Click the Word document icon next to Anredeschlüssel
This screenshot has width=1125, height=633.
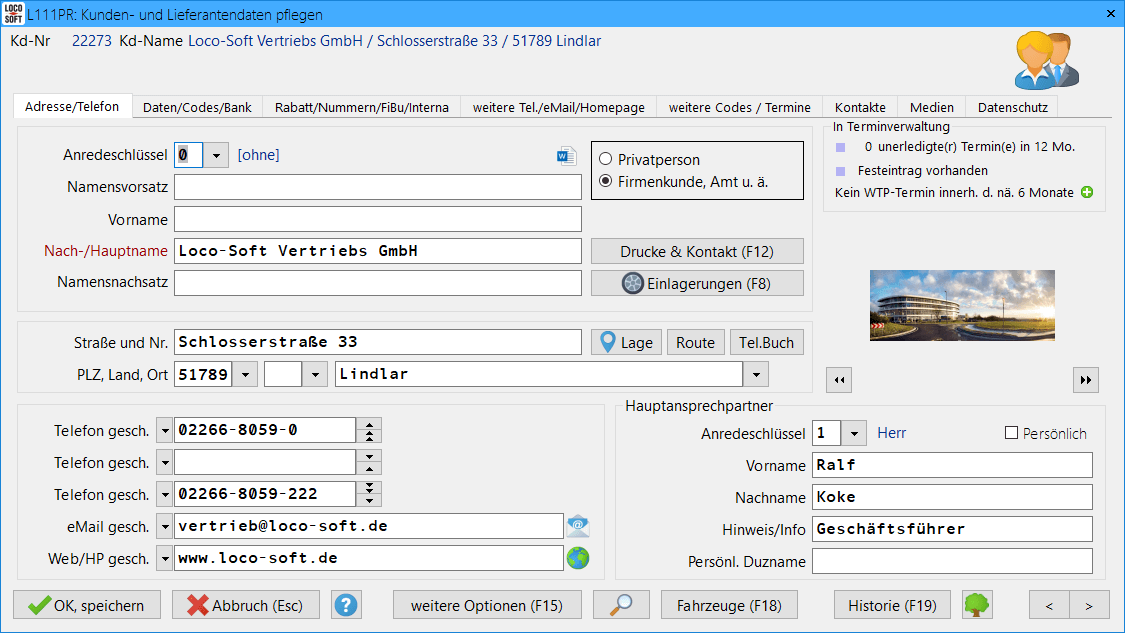point(567,156)
